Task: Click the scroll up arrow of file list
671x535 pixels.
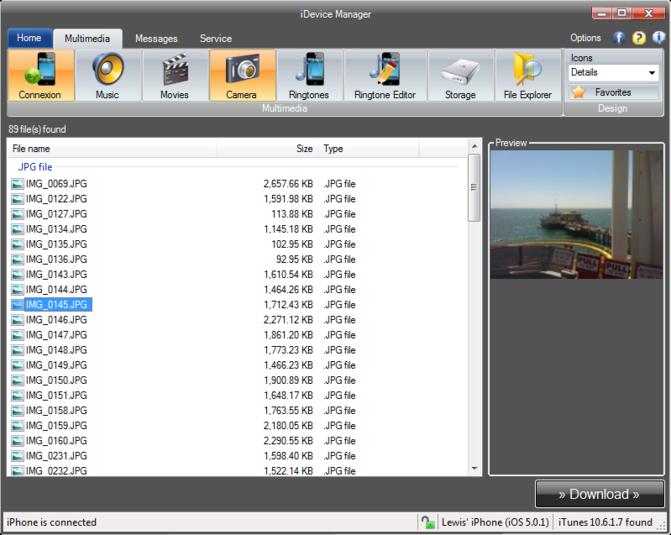Action: (474, 146)
